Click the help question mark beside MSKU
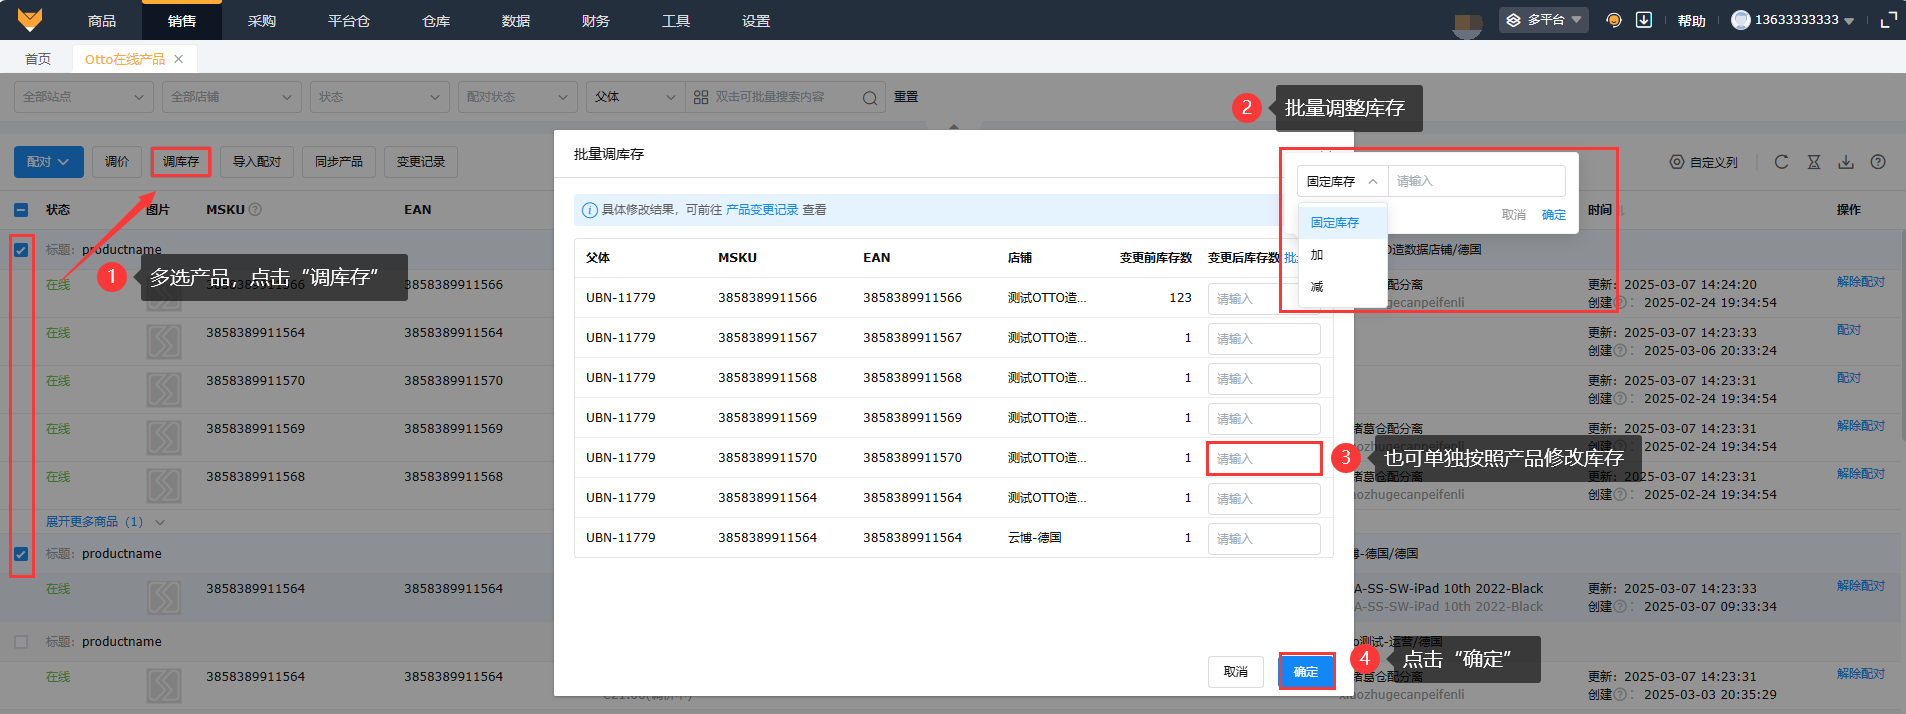This screenshot has width=1906, height=714. tap(255, 210)
